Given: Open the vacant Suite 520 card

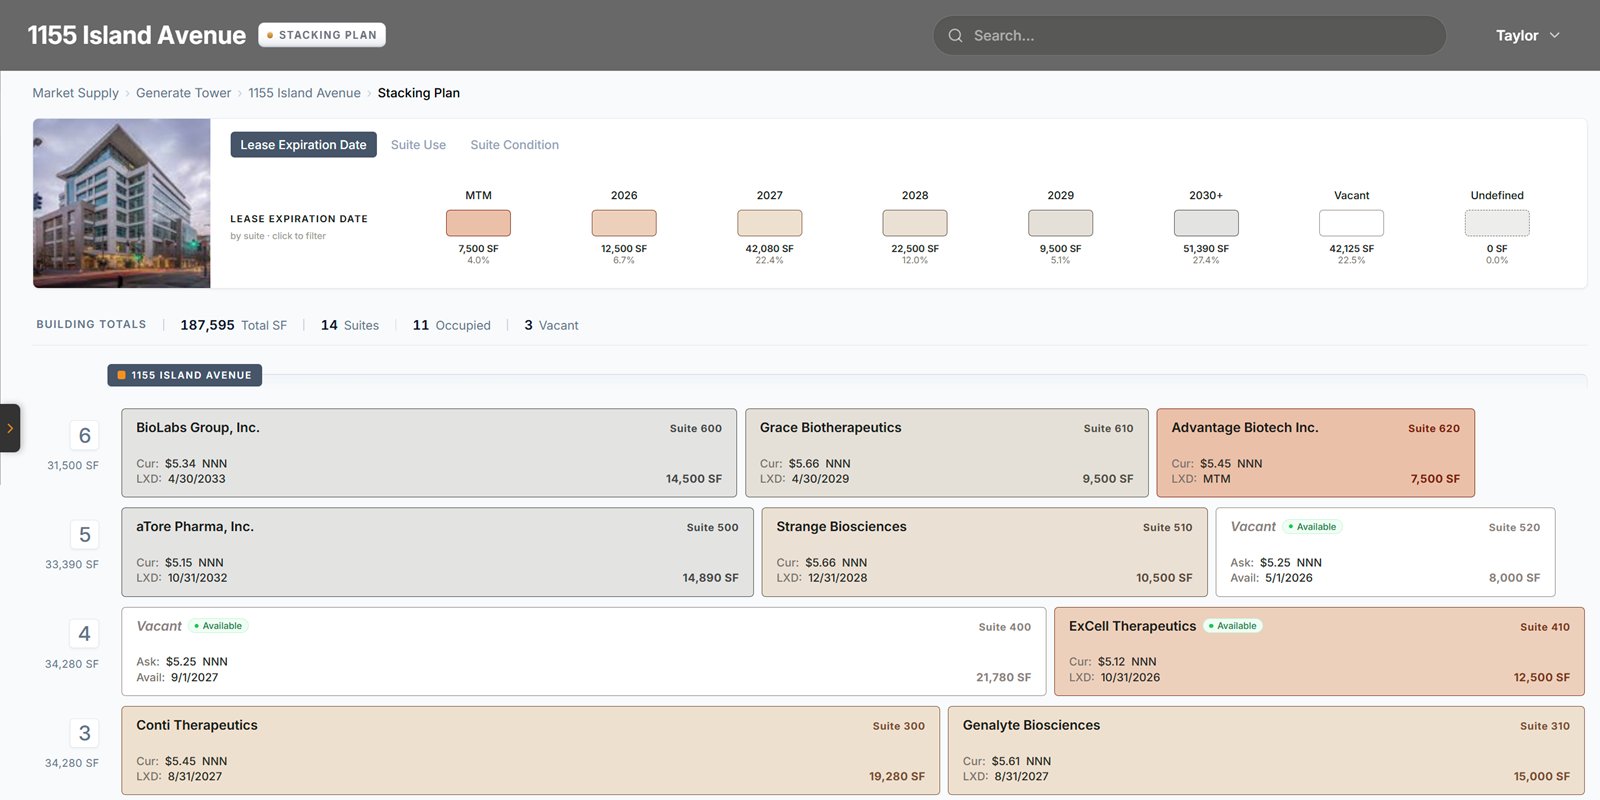Looking at the screenshot, I should [x=1386, y=552].
